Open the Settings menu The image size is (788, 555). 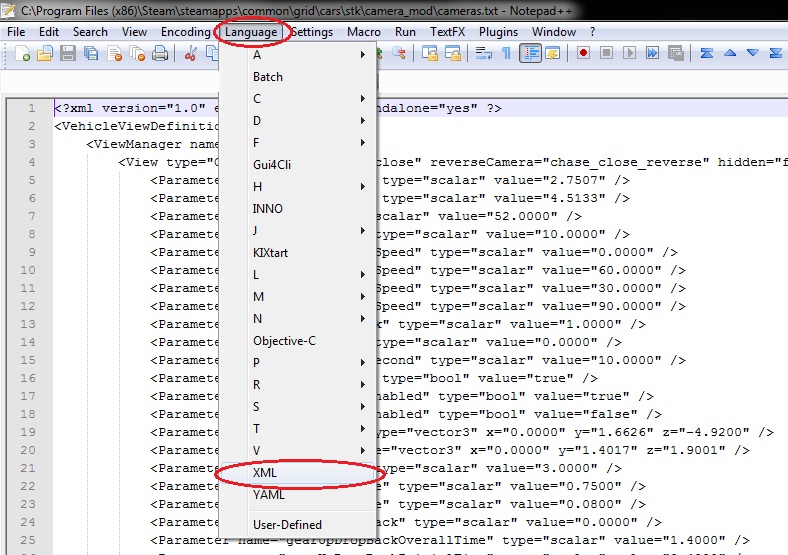[312, 32]
